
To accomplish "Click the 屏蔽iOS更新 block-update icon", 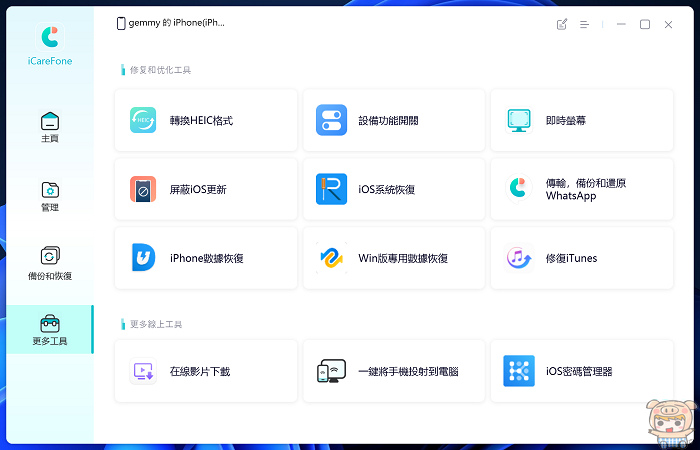I will click(143, 189).
